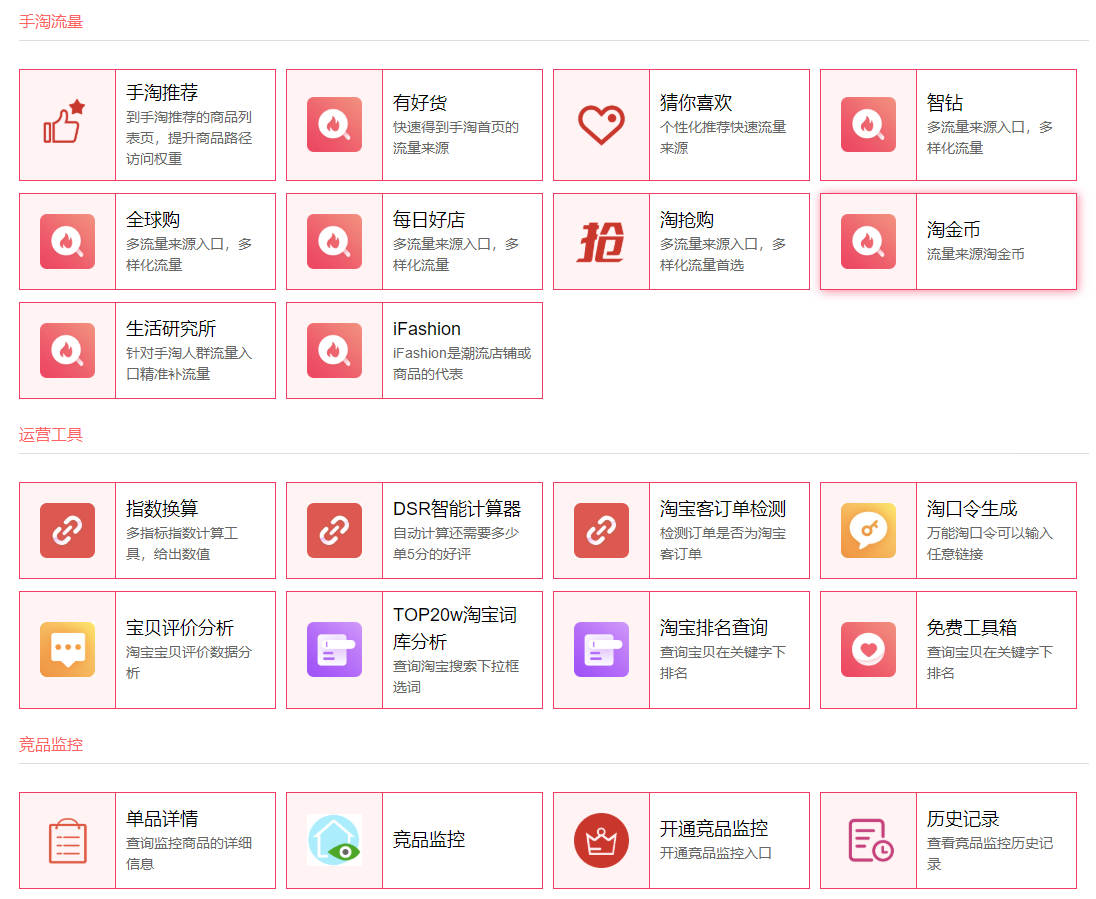Viewport: 1096px width, 899px height.
Task: Select the 淘抢购 title
Action: [687, 220]
